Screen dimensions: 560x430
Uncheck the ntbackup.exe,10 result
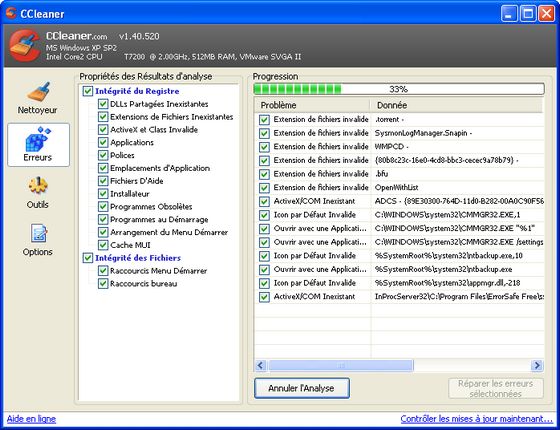coord(264,256)
